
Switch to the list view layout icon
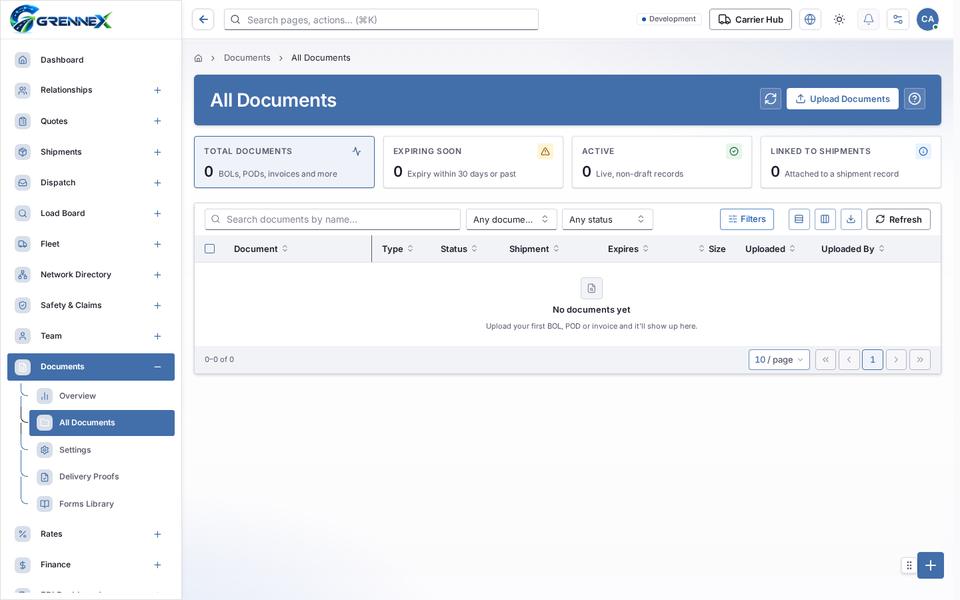(x=798, y=219)
